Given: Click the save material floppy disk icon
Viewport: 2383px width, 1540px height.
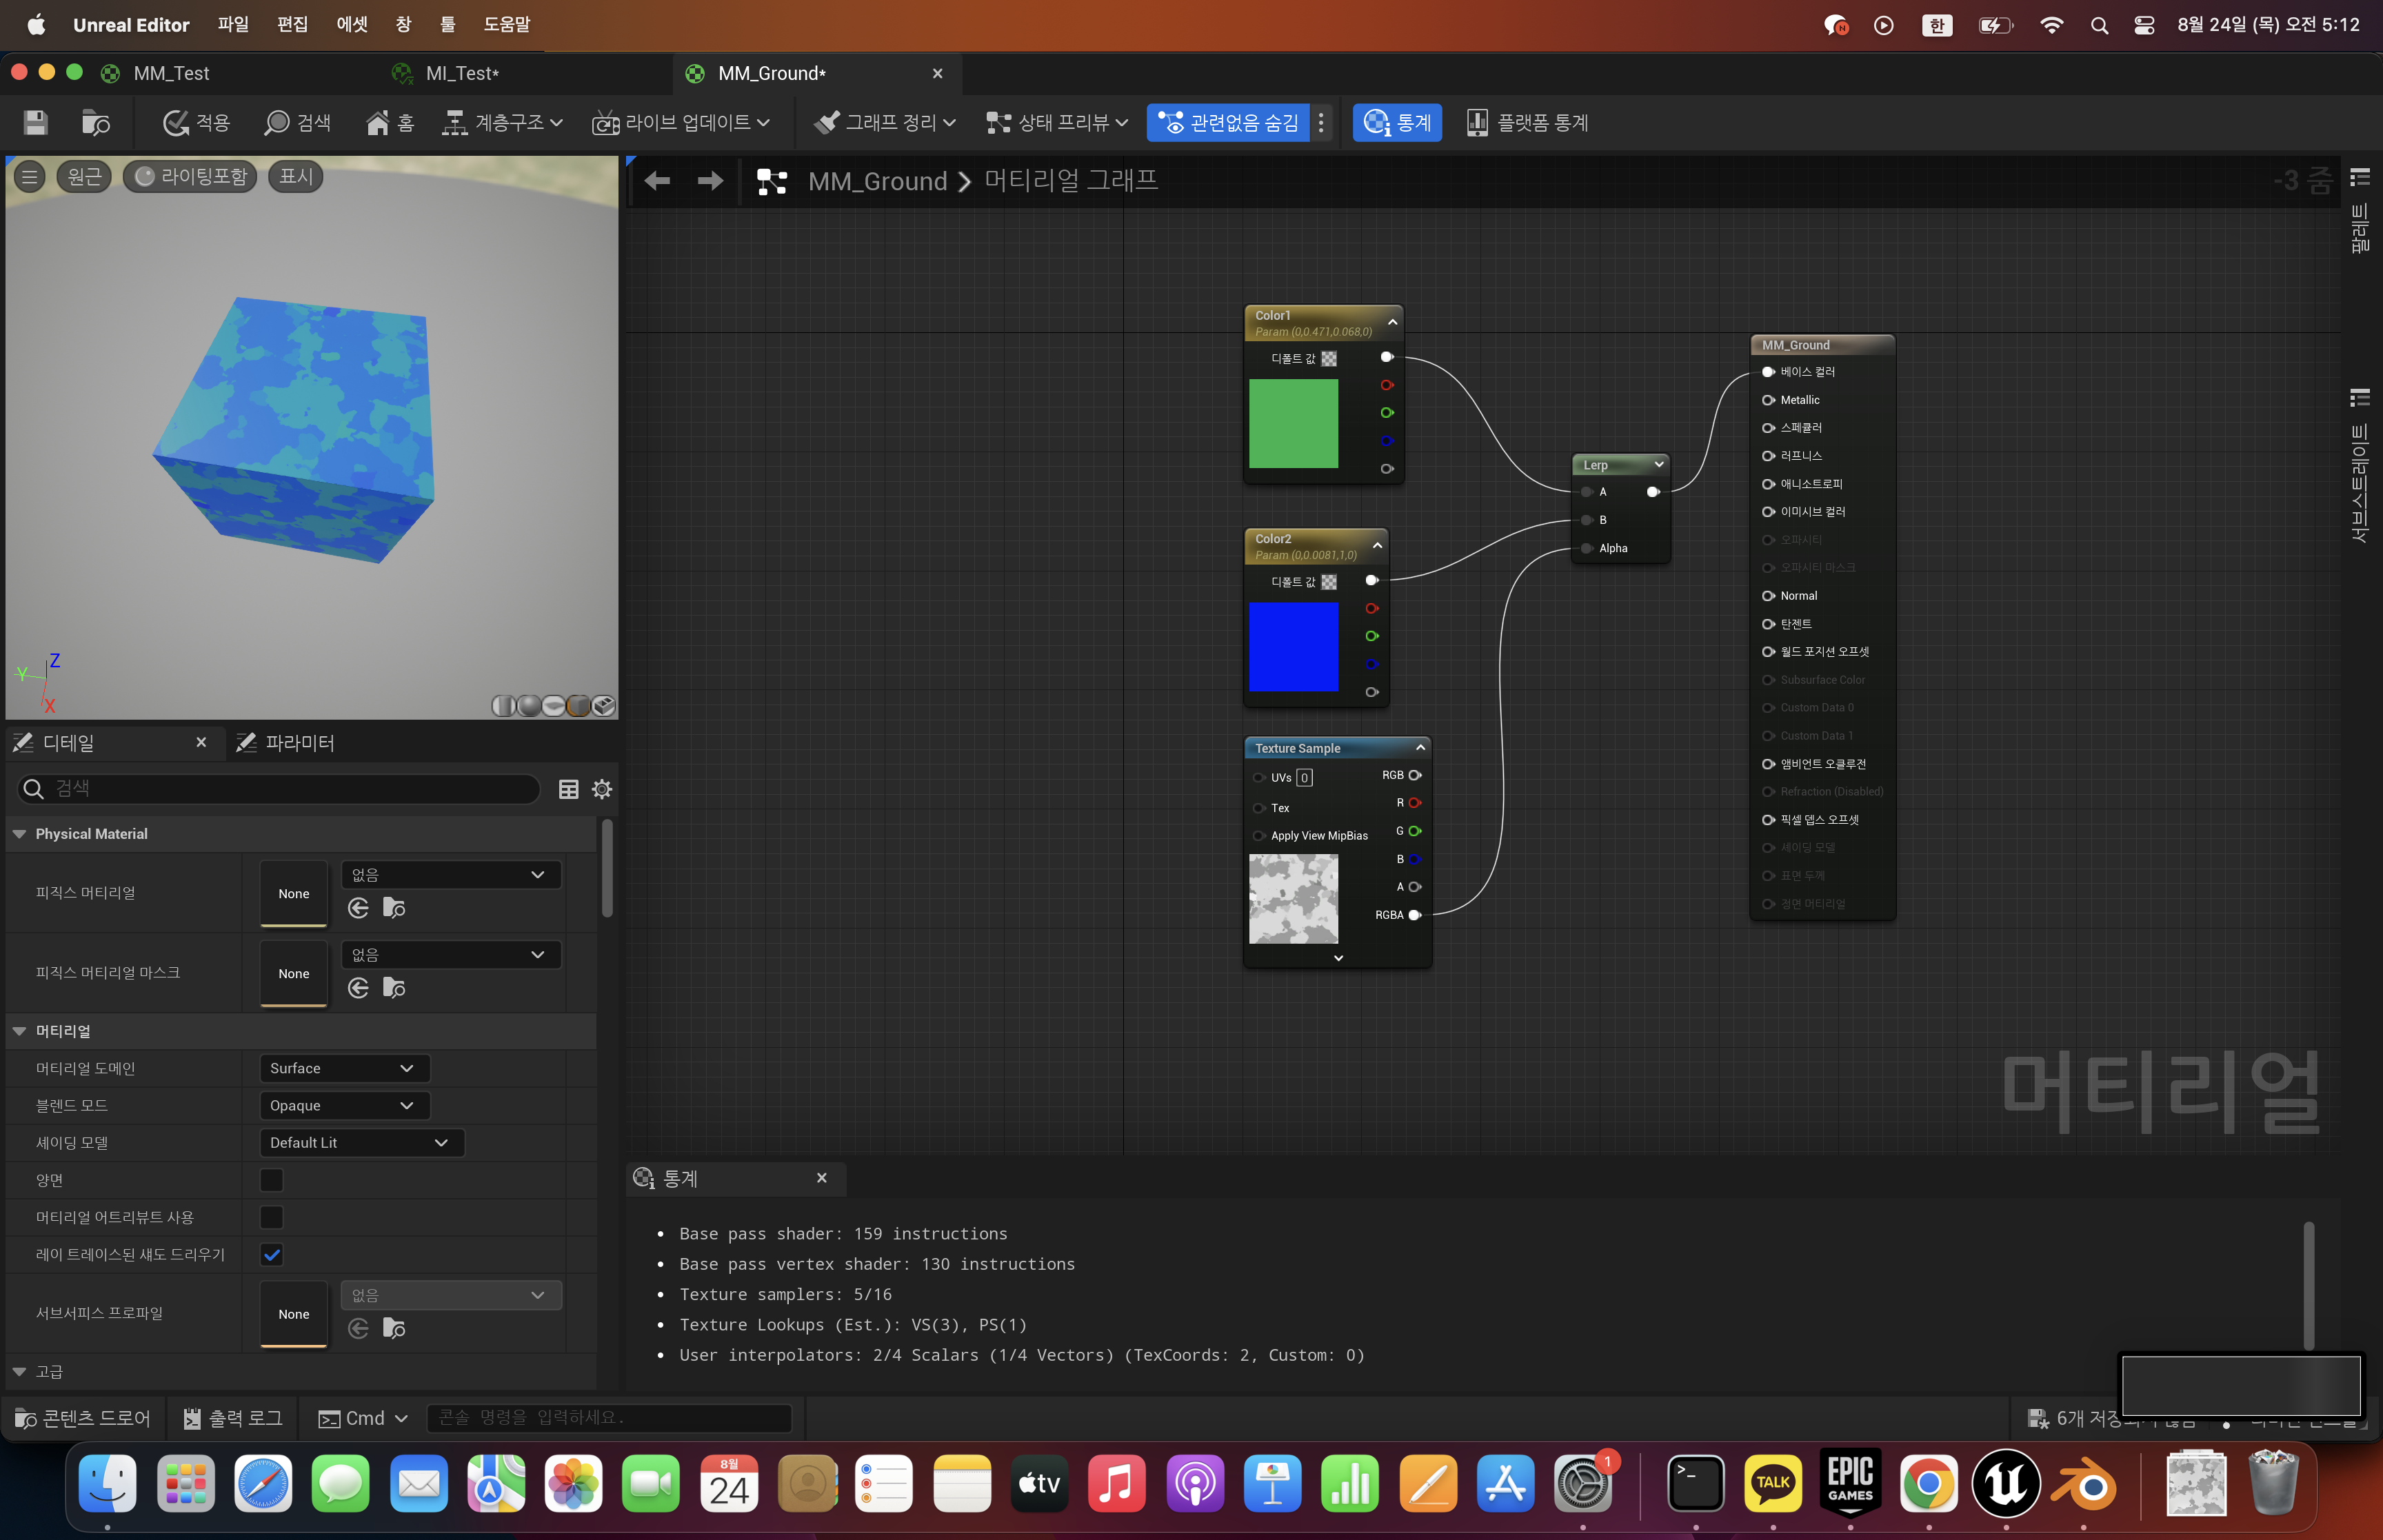Looking at the screenshot, I should 35,122.
